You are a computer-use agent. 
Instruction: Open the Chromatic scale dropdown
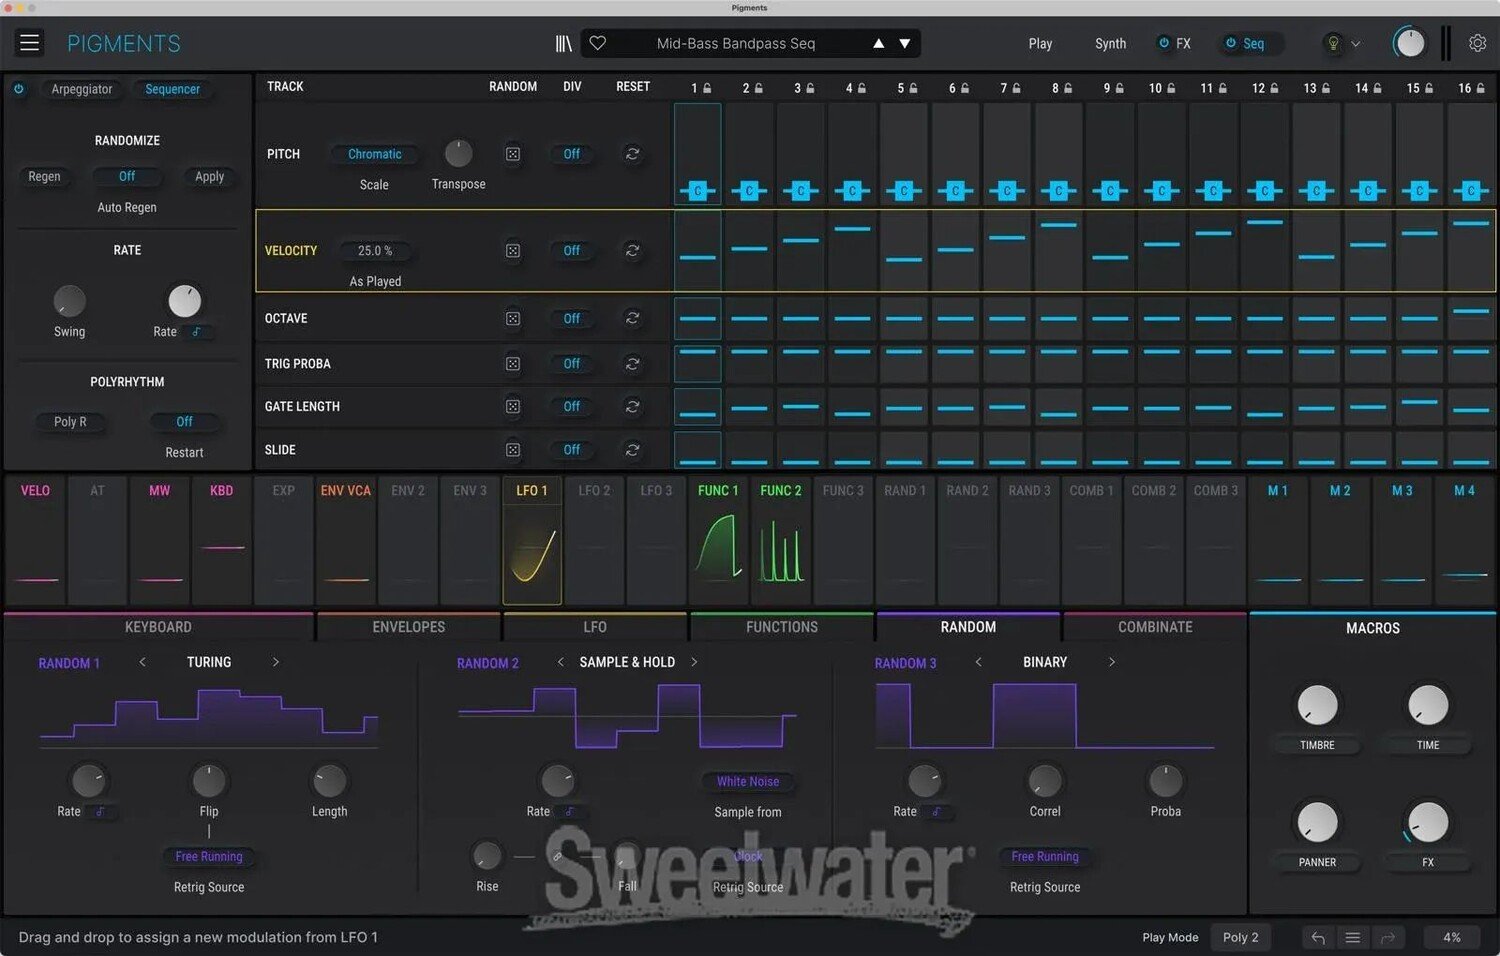coord(374,154)
